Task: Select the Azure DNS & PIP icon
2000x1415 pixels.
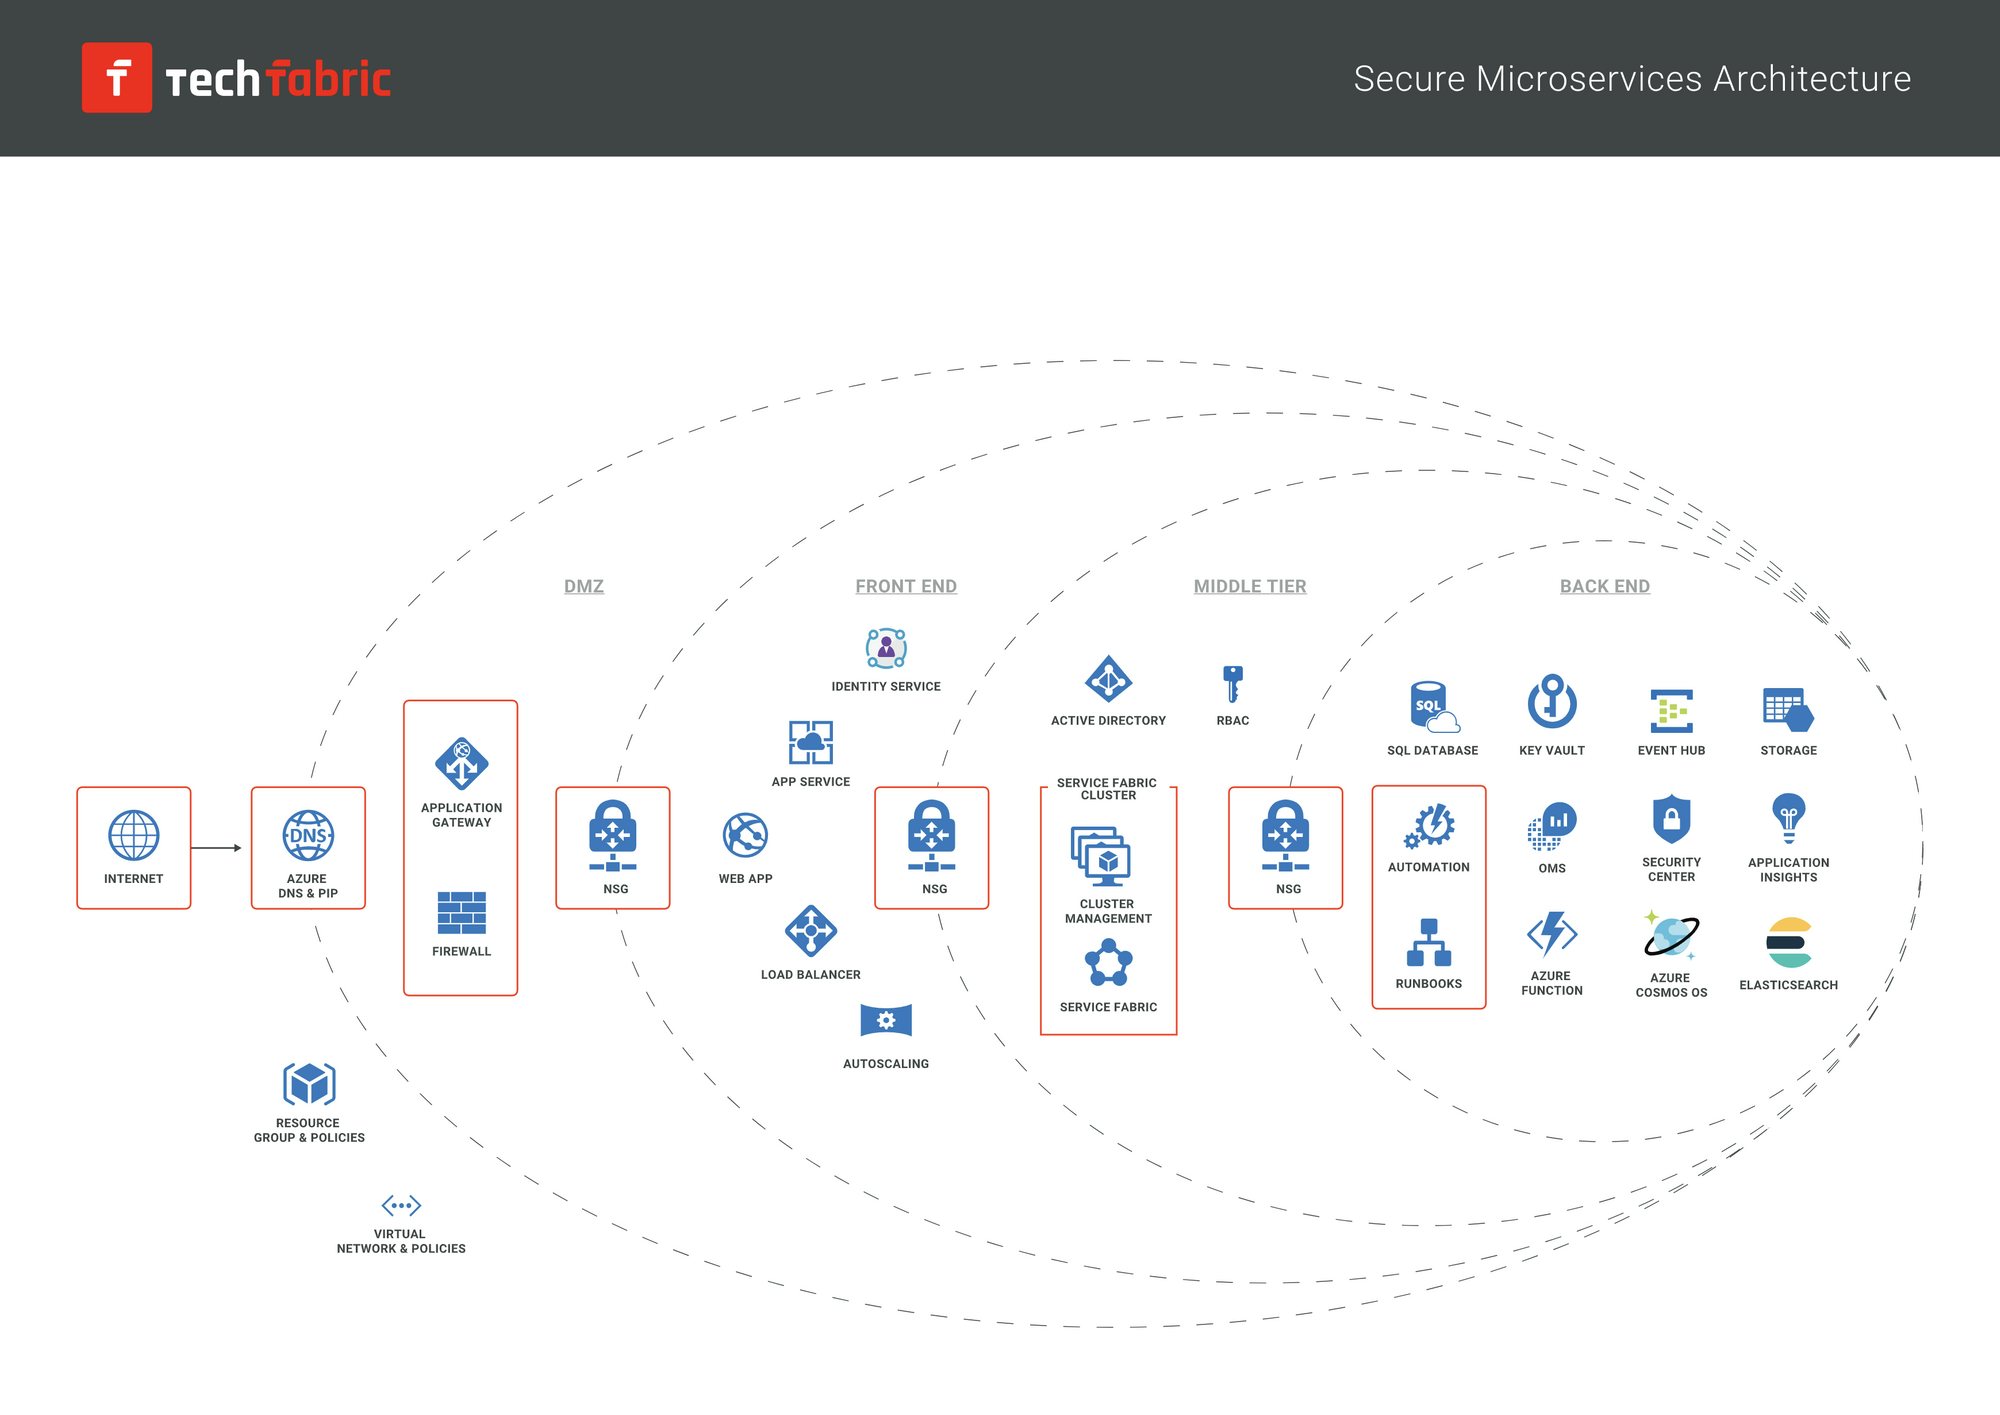Action: (308, 835)
